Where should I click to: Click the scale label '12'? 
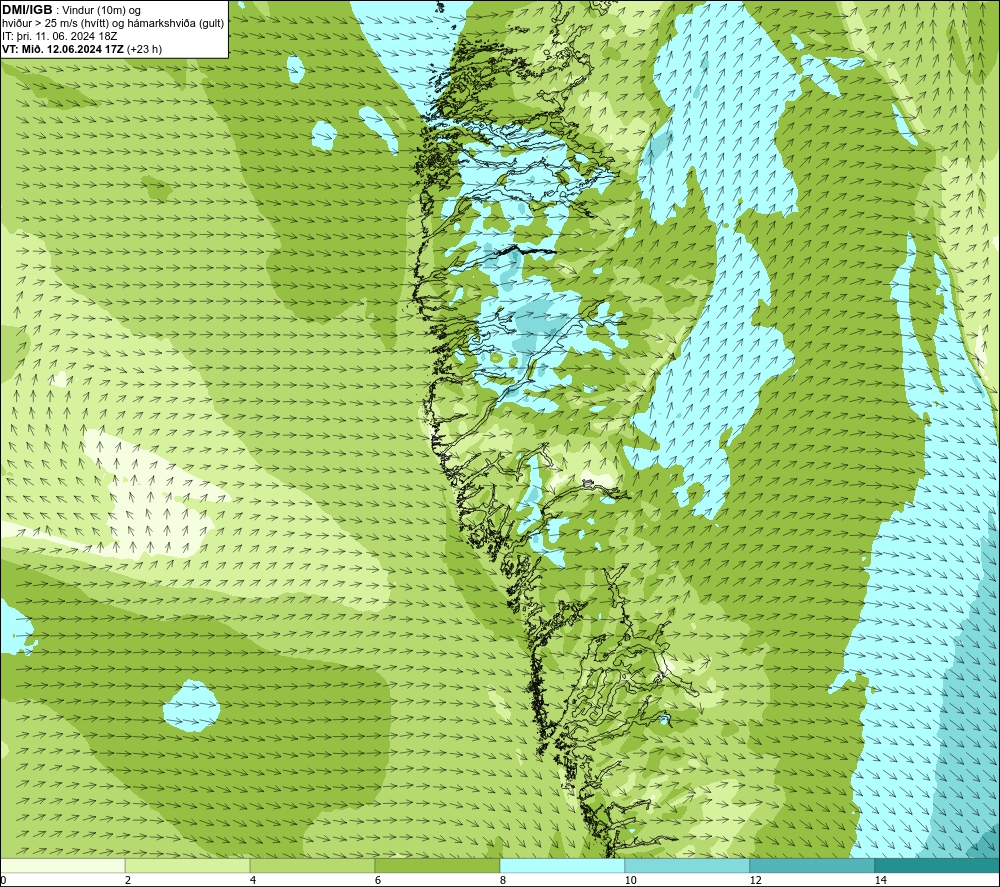tap(756, 880)
